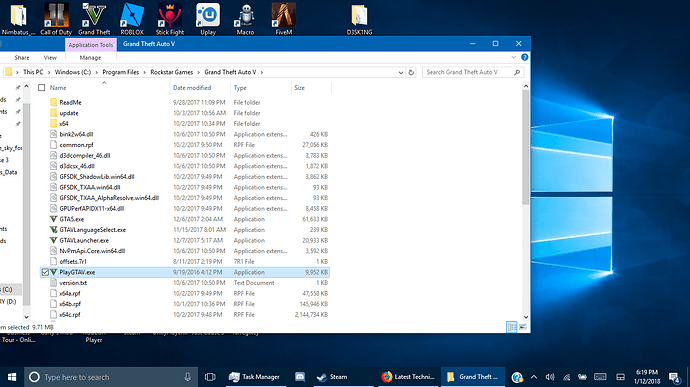This screenshot has height=387, width=690.
Task: Go to Windows (C:) in breadcrumb
Action: [73, 72]
